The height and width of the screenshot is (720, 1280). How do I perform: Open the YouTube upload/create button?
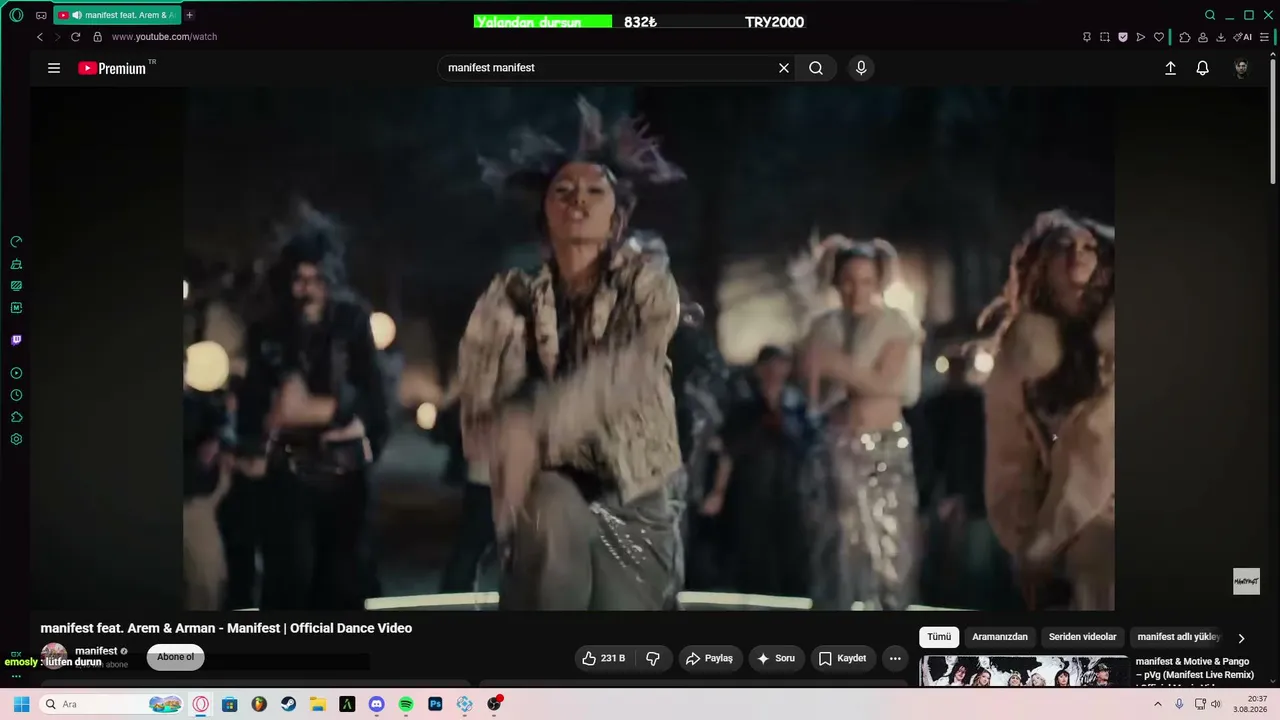[x=1171, y=68]
